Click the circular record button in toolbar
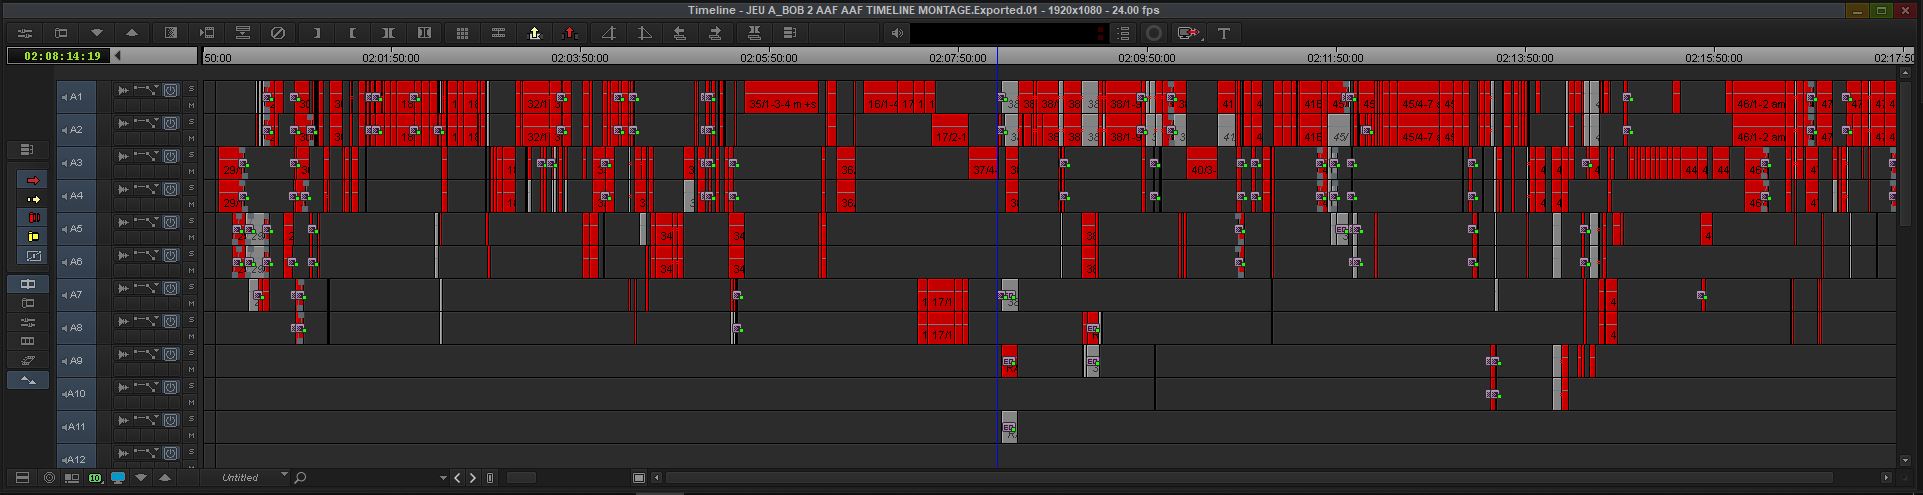Image resolution: width=1923 pixels, height=495 pixels. click(1154, 33)
